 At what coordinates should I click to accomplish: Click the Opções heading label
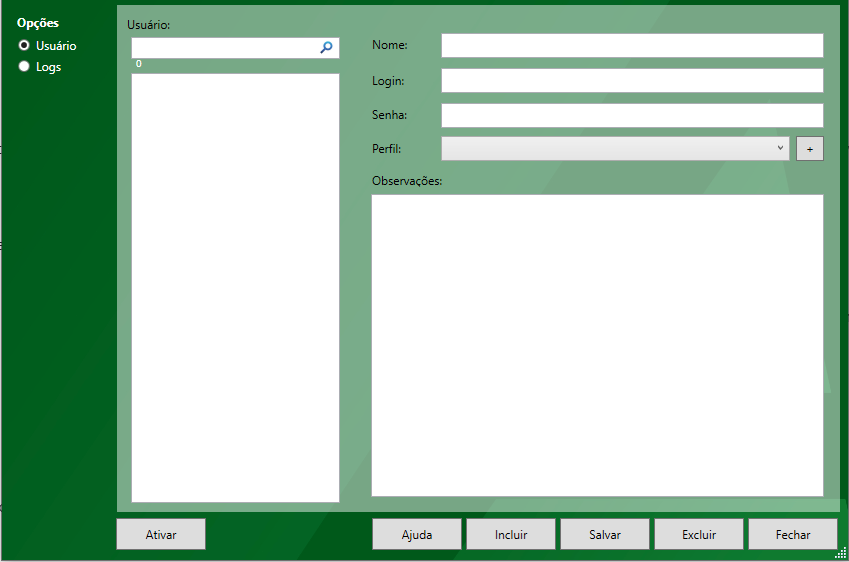(38, 23)
